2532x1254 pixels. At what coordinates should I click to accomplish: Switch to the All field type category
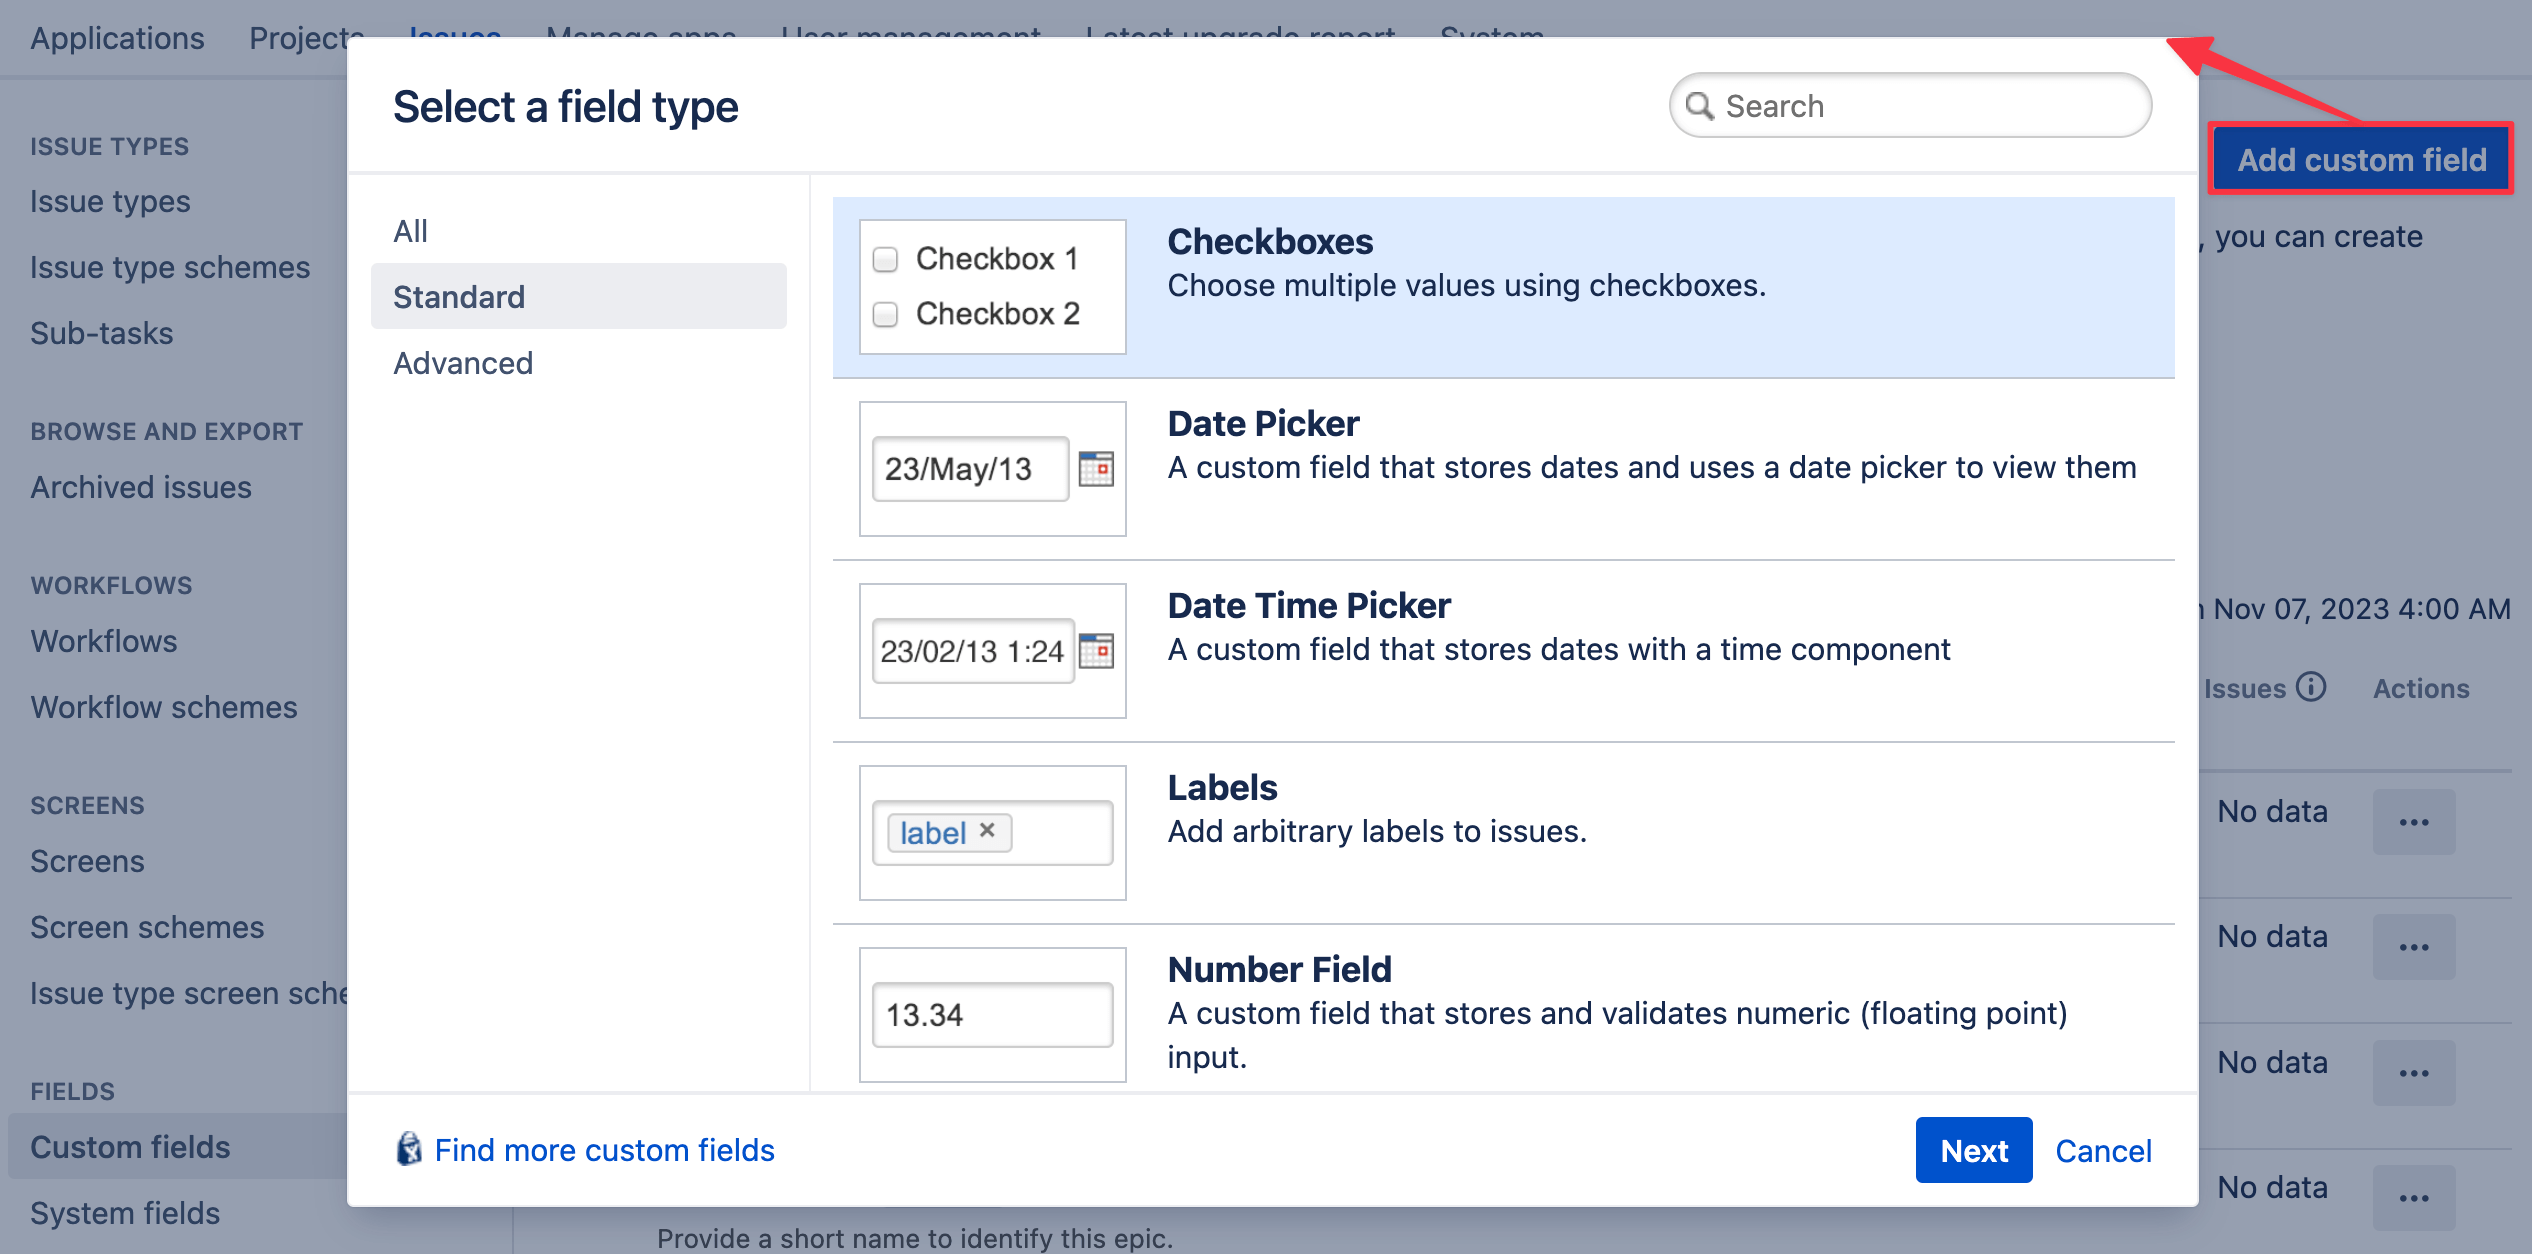pos(410,230)
